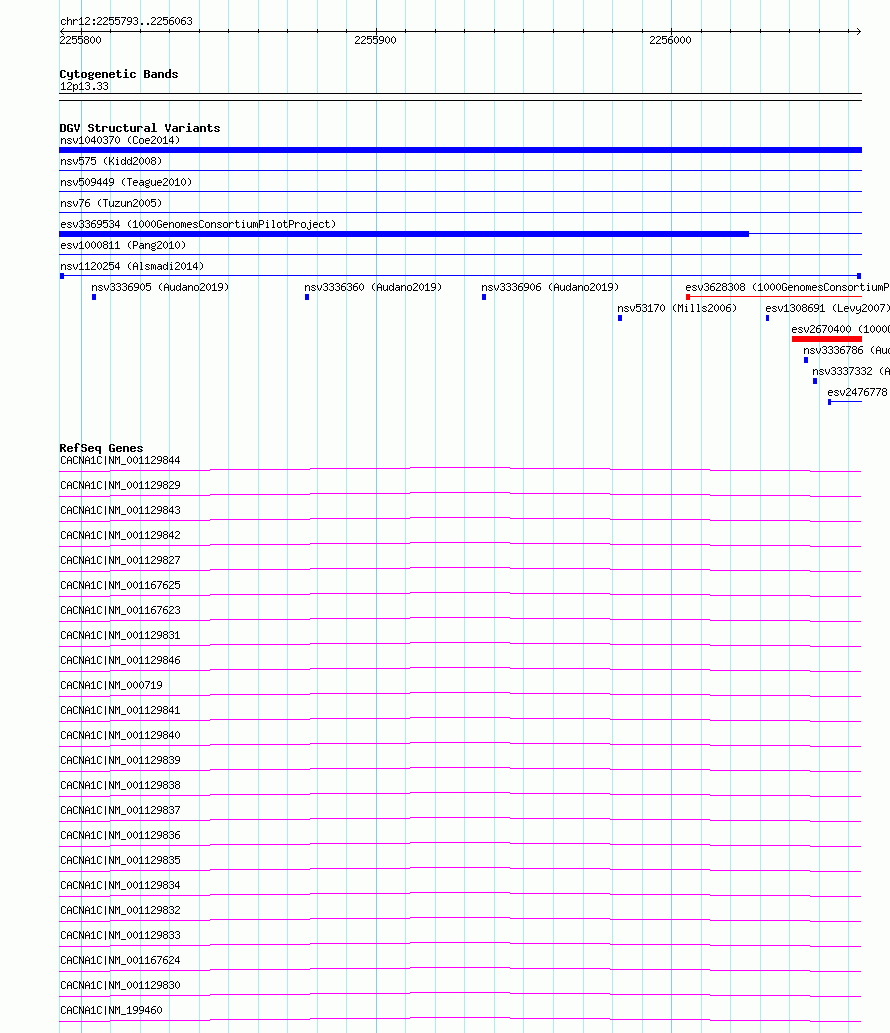
Task: Click the 2256000 ruler position label
Action: (x=670, y=40)
